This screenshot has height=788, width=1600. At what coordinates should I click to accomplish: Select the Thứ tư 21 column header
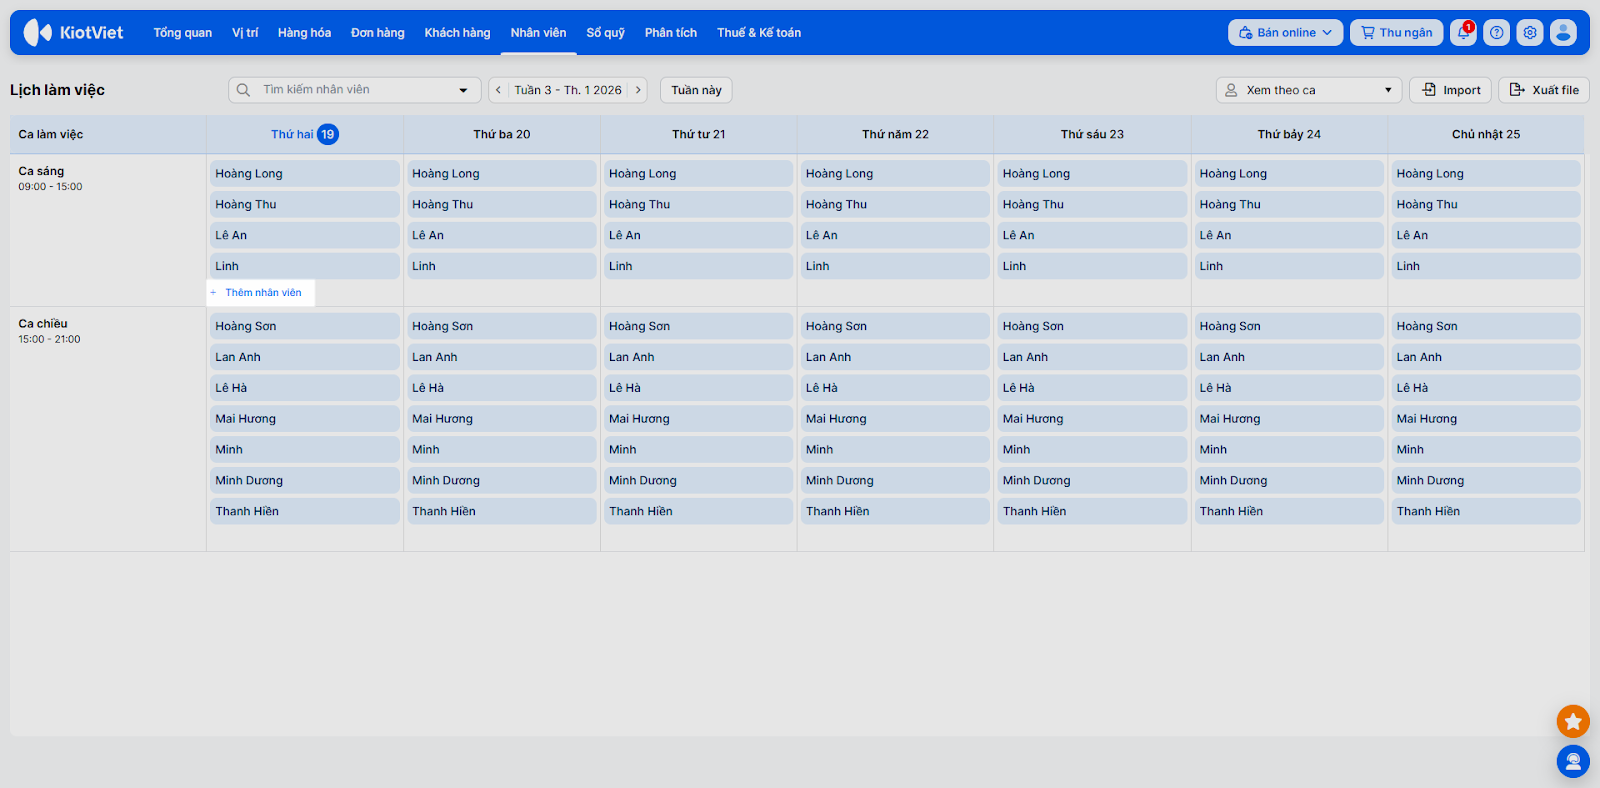click(699, 134)
